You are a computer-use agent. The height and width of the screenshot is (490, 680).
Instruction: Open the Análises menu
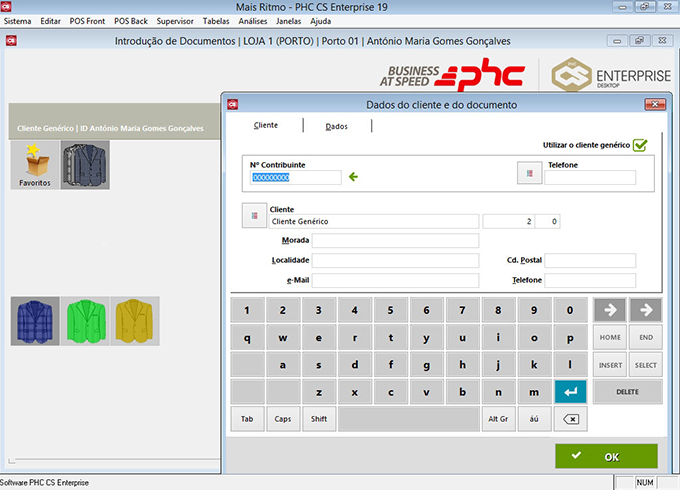click(253, 21)
